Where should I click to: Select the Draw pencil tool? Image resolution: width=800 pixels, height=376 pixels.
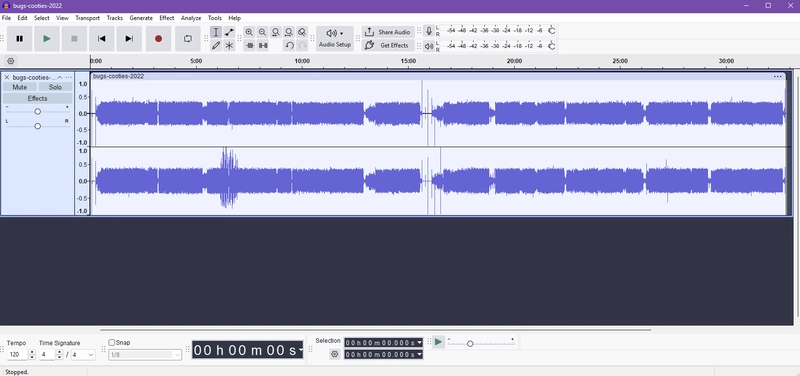[216, 45]
